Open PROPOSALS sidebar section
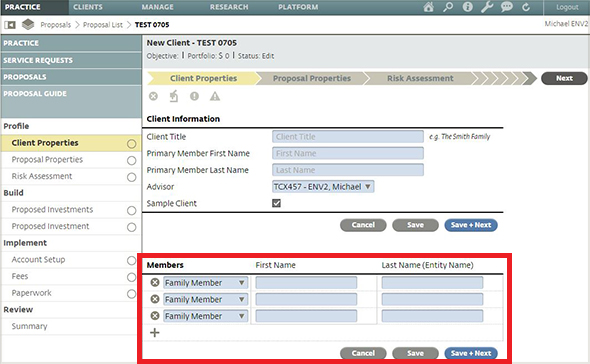Image resolution: width=590 pixels, height=364 pixels. 71,77
